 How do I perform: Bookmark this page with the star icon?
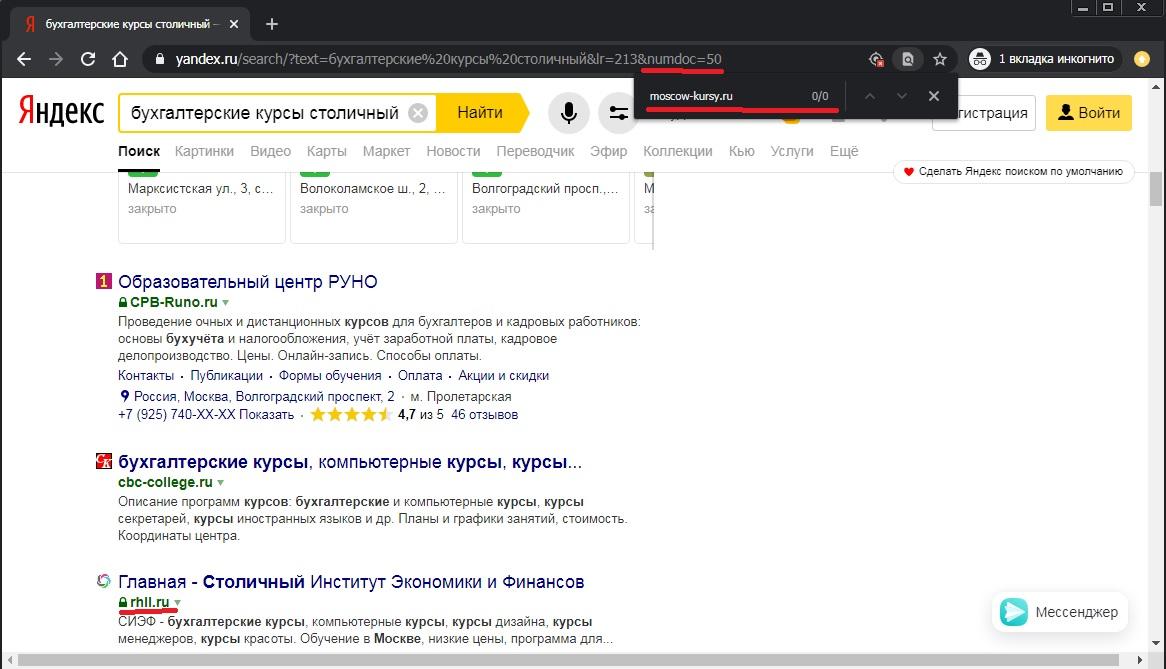tap(940, 59)
